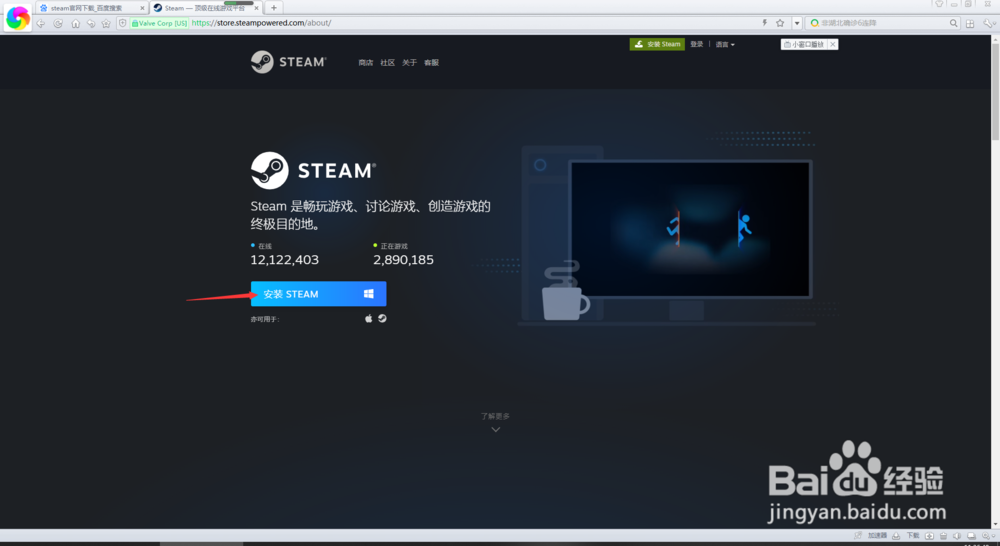The width and height of the screenshot is (1000, 546).
Task: Reload the page with the refresh icon
Action: tap(58, 24)
